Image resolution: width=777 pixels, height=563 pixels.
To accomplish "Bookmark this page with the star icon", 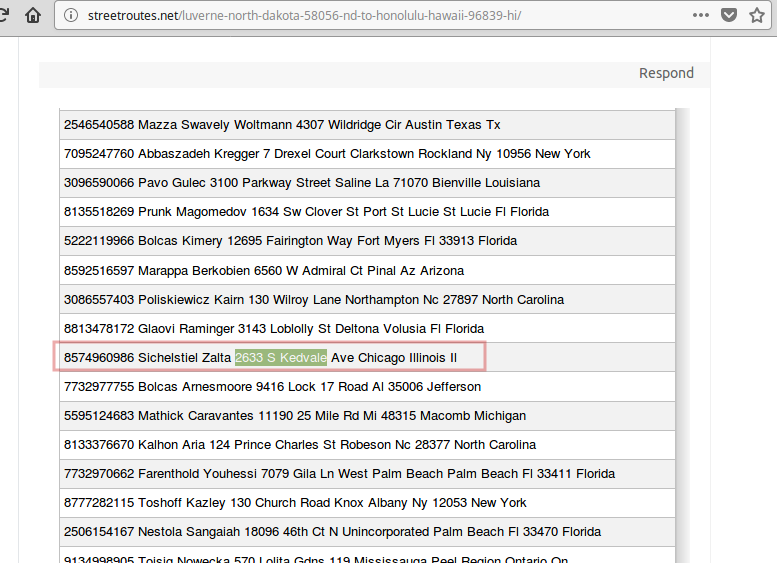I will point(757,15).
